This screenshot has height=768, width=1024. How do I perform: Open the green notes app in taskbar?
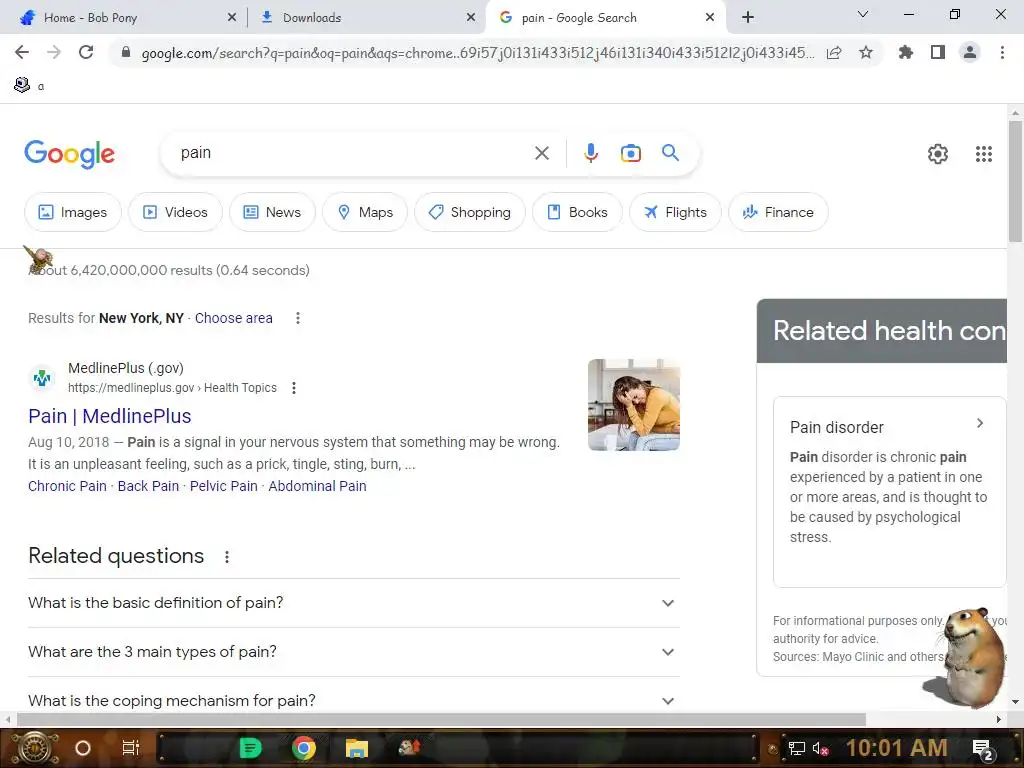tap(250, 748)
